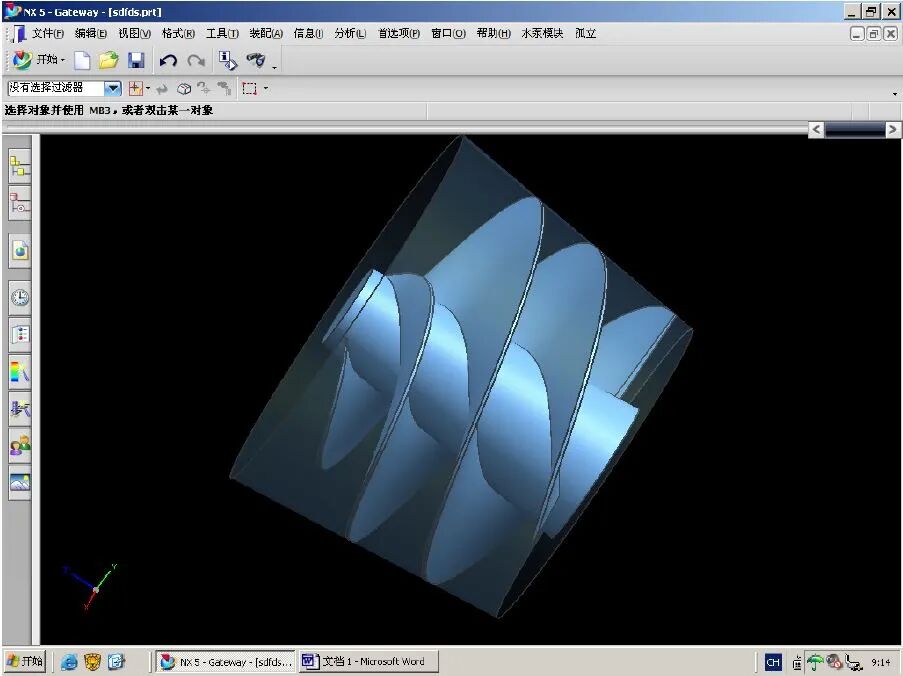This screenshot has height=676, width=903.
Task: Click the taskbar clock showing 9:14
Action: (881, 662)
